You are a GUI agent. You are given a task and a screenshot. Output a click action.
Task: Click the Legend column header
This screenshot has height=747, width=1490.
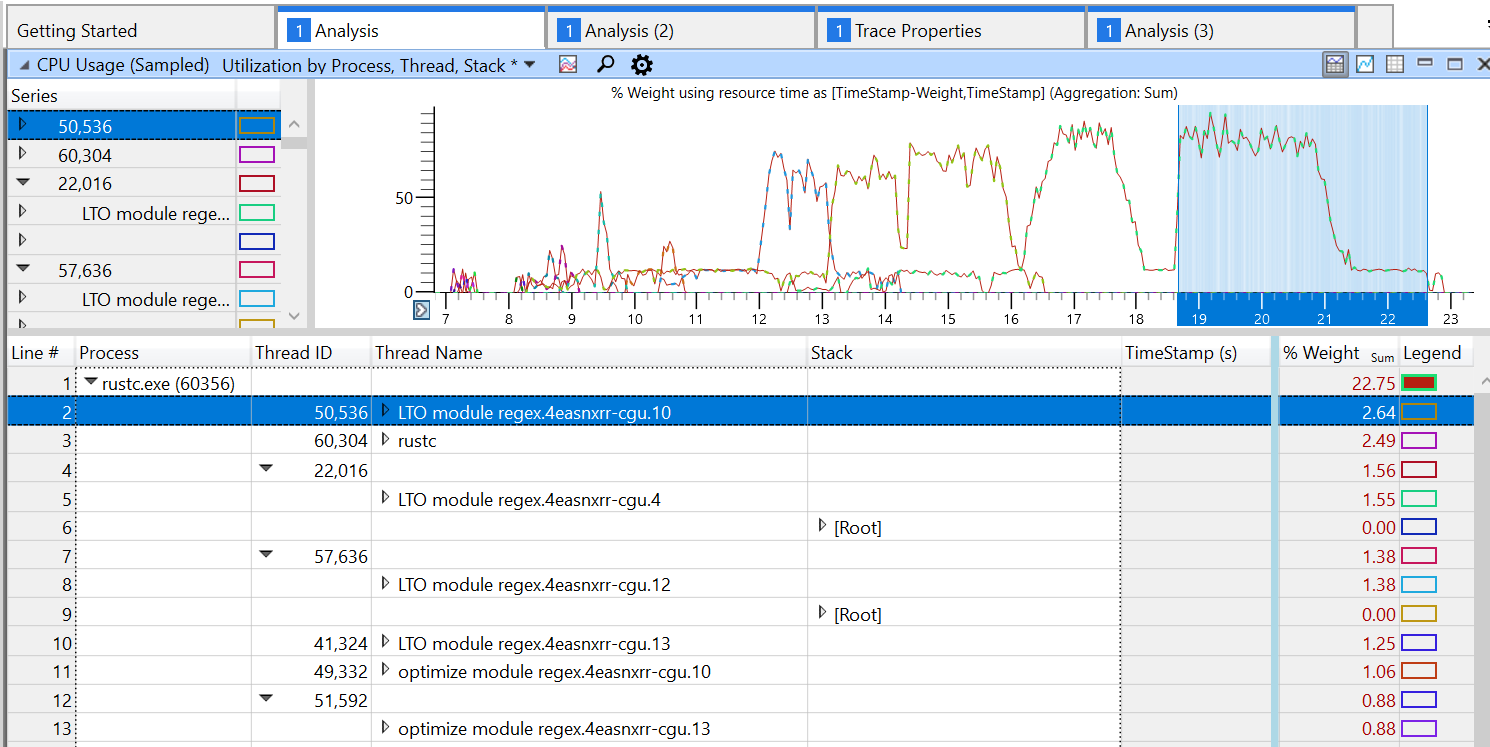pos(1436,353)
